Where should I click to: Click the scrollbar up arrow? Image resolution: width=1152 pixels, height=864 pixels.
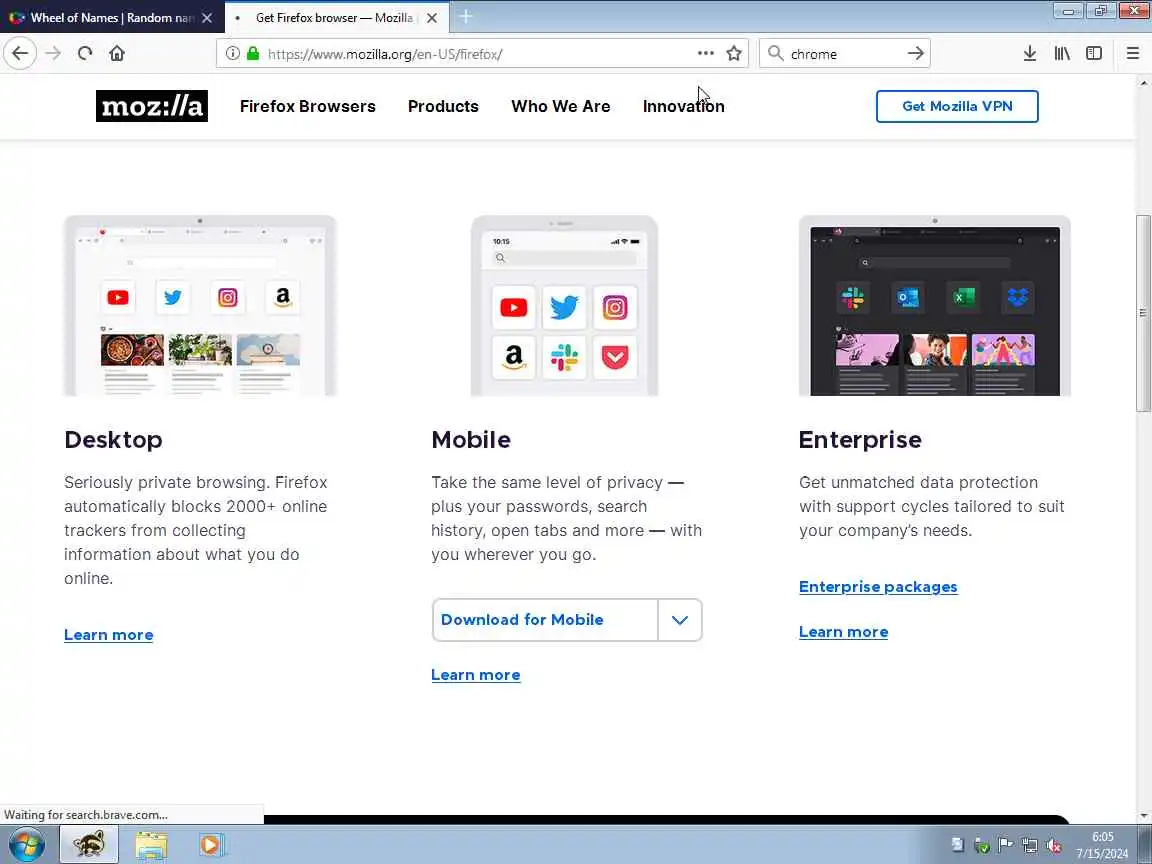pyautogui.click(x=1142, y=82)
